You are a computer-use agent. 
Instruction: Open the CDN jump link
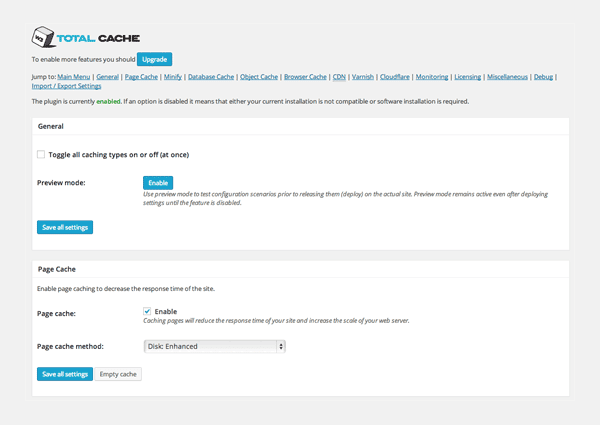[x=339, y=77]
